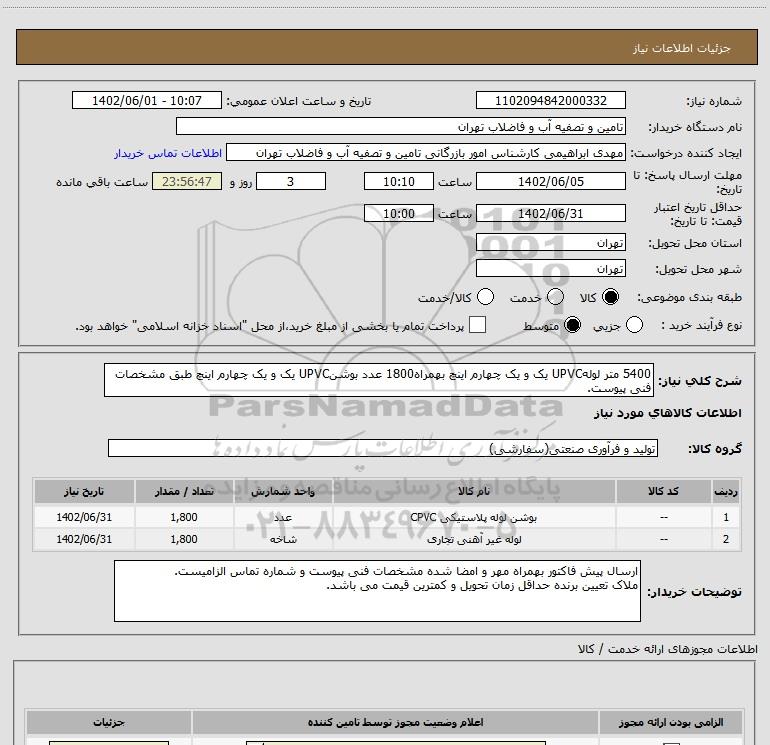Screen dimensions: 770x745
Task: Choose the جزیی purchase type radio
Action: click(x=634, y=325)
